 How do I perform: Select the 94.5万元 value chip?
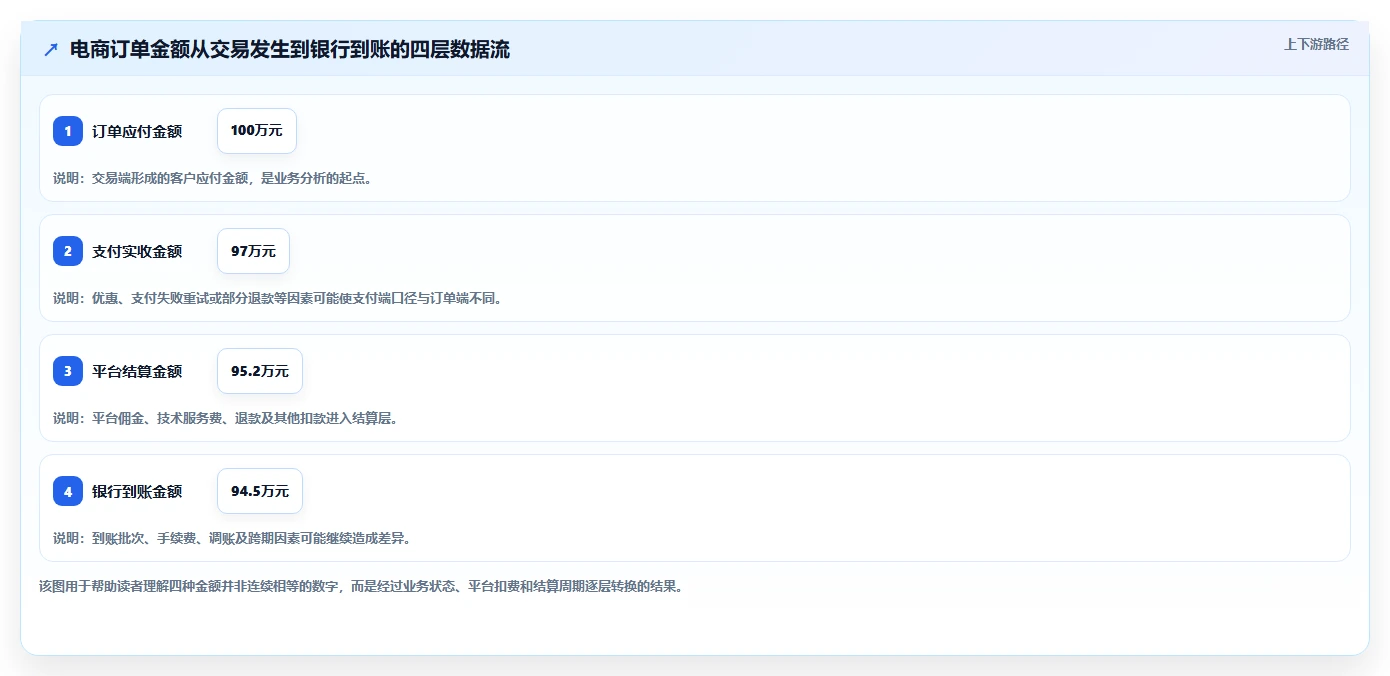260,491
